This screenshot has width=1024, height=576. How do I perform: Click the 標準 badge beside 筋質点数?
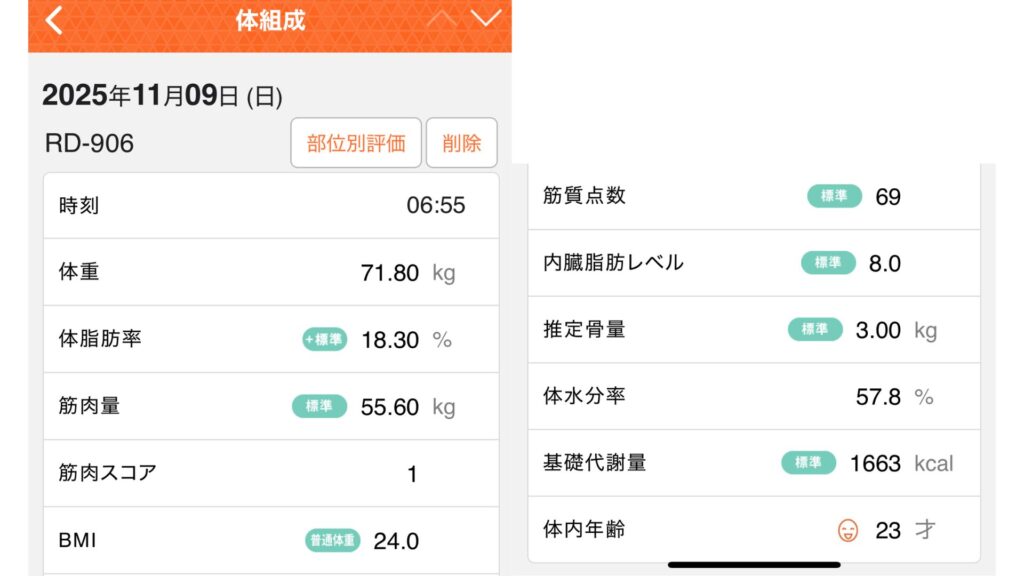[x=834, y=196]
